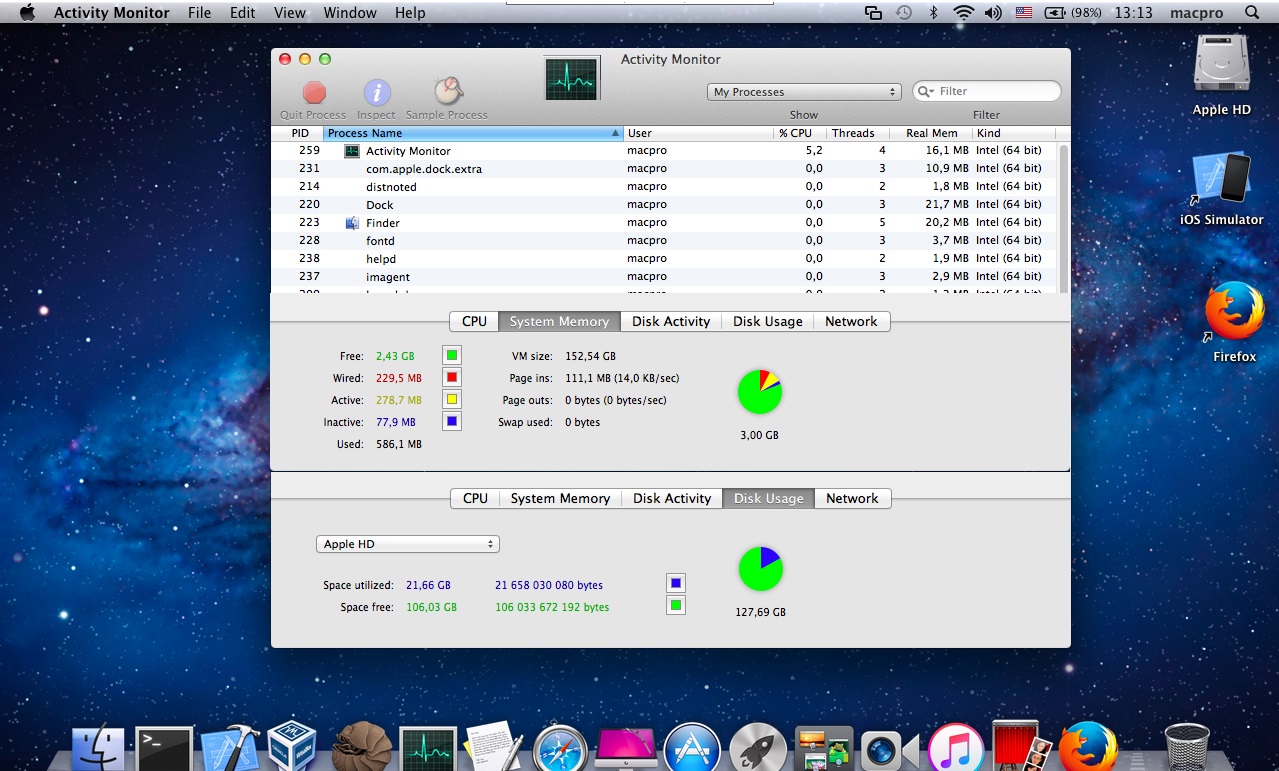
Task: Open Photo Booth from the Dock
Action: coord(1022,747)
